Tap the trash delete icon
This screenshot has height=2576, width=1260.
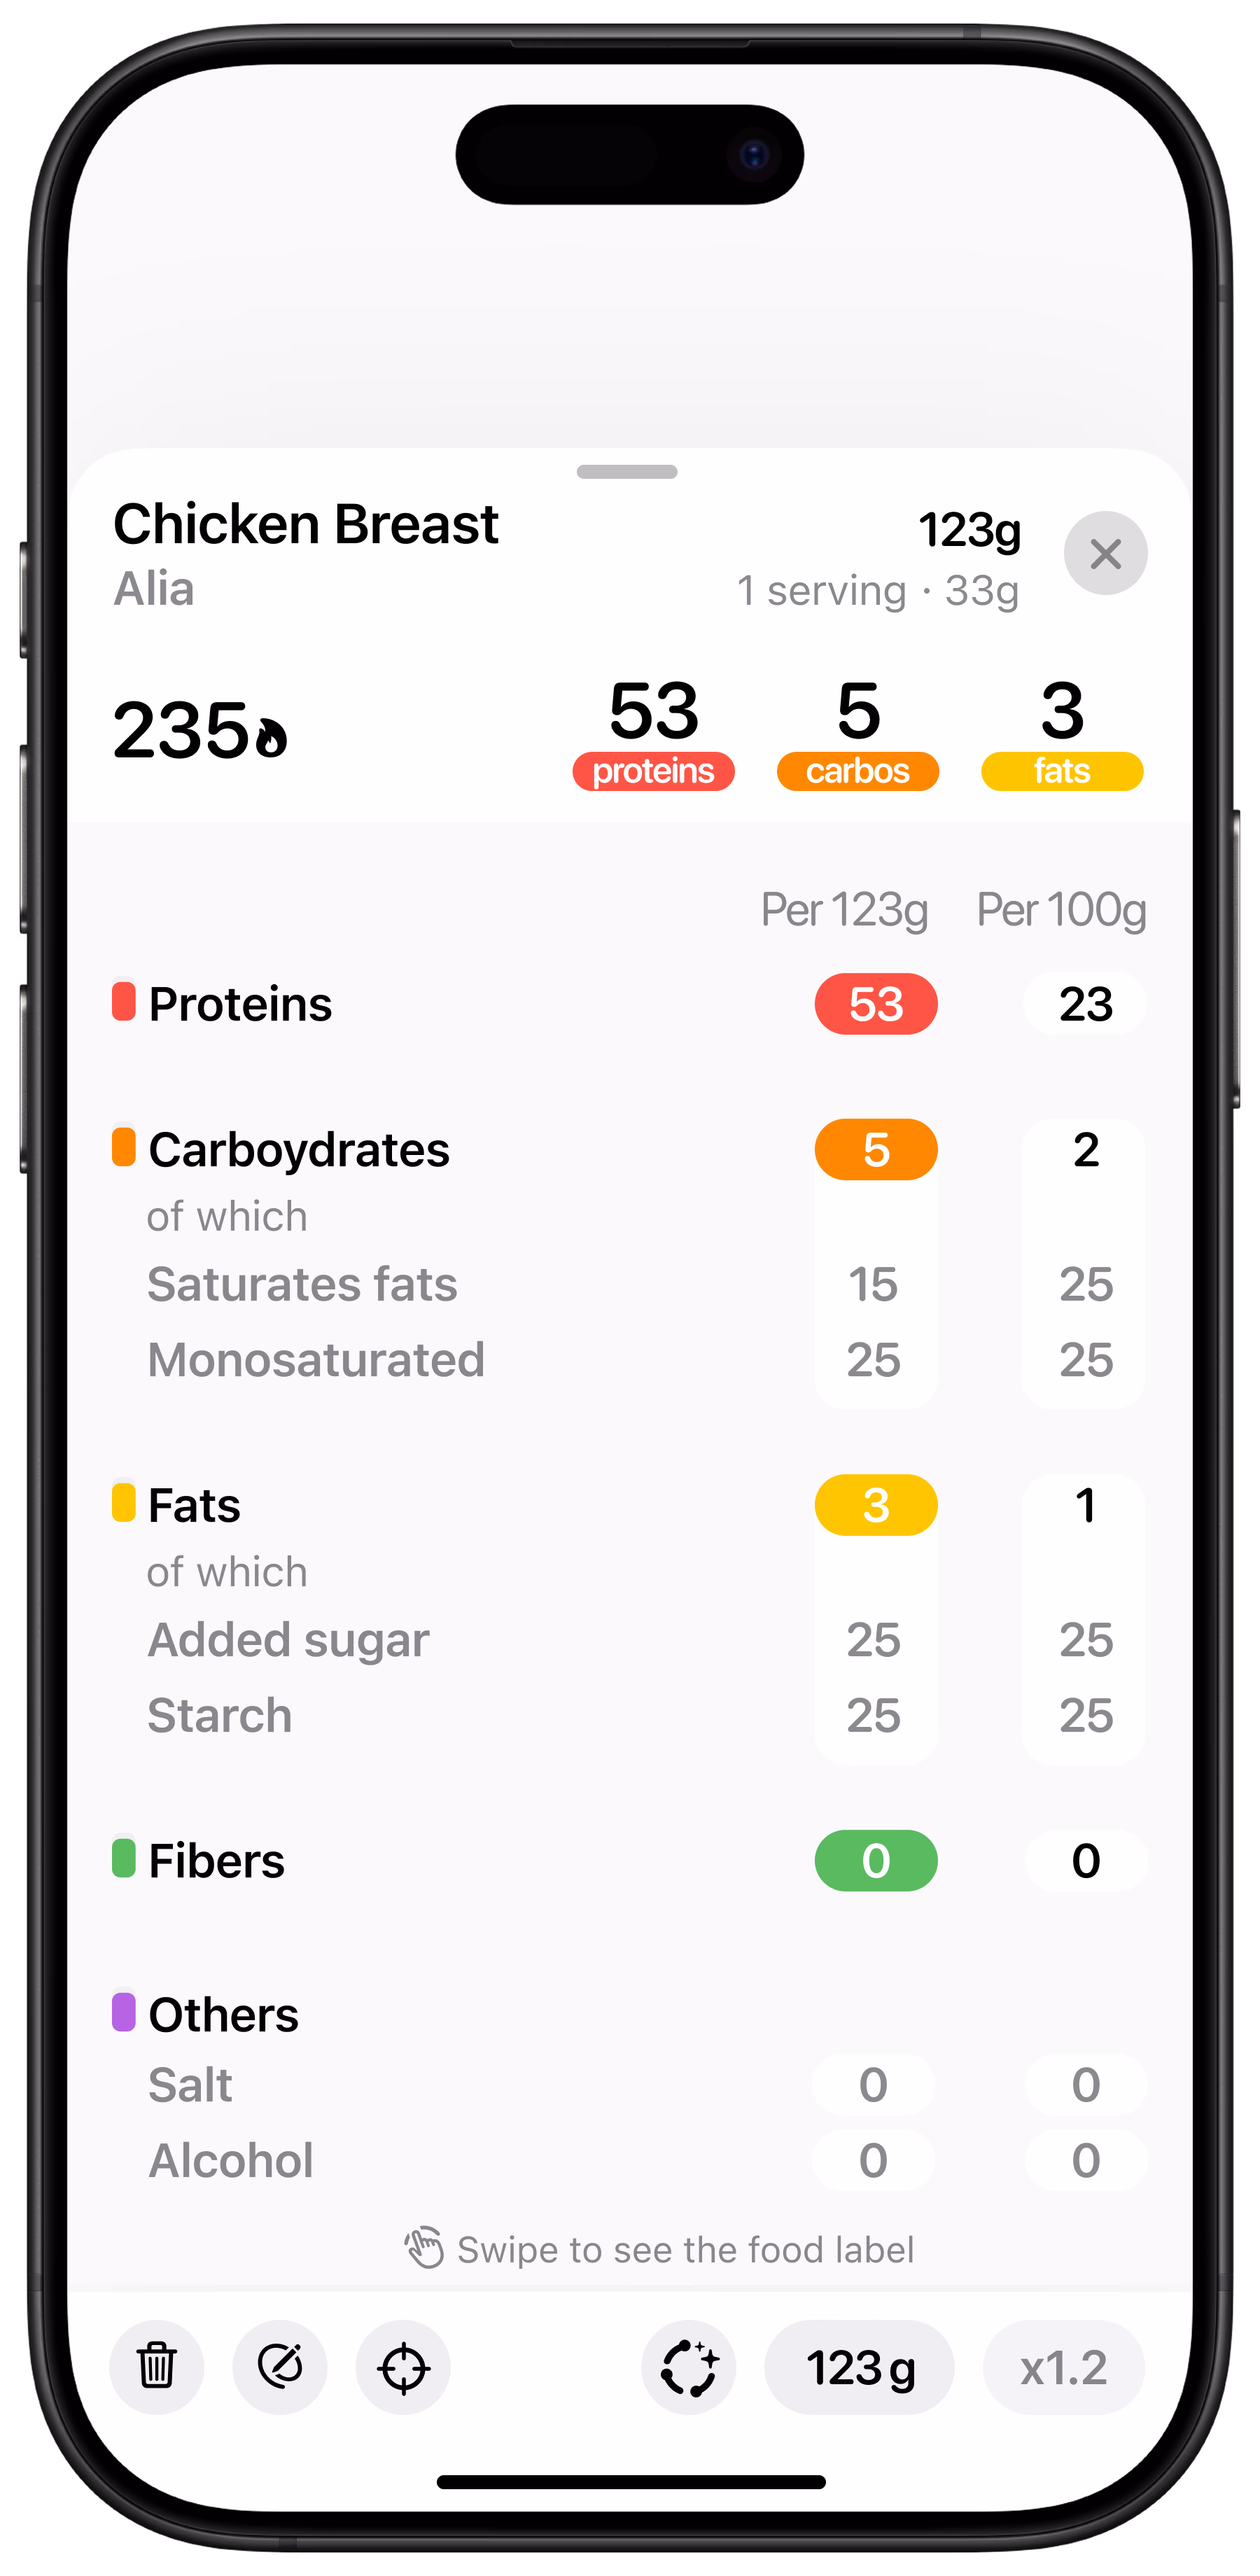point(157,2366)
